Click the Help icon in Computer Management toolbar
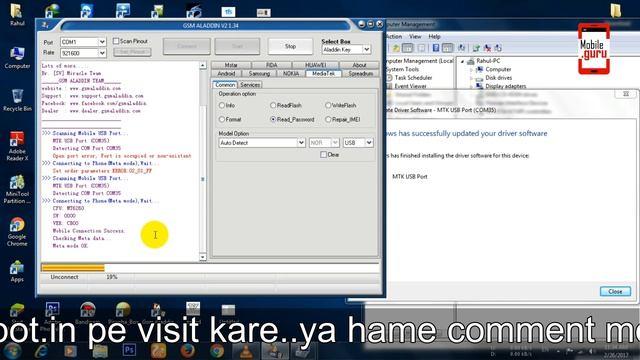The height and width of the screenshot is (360, 640). tap(436, 48)
